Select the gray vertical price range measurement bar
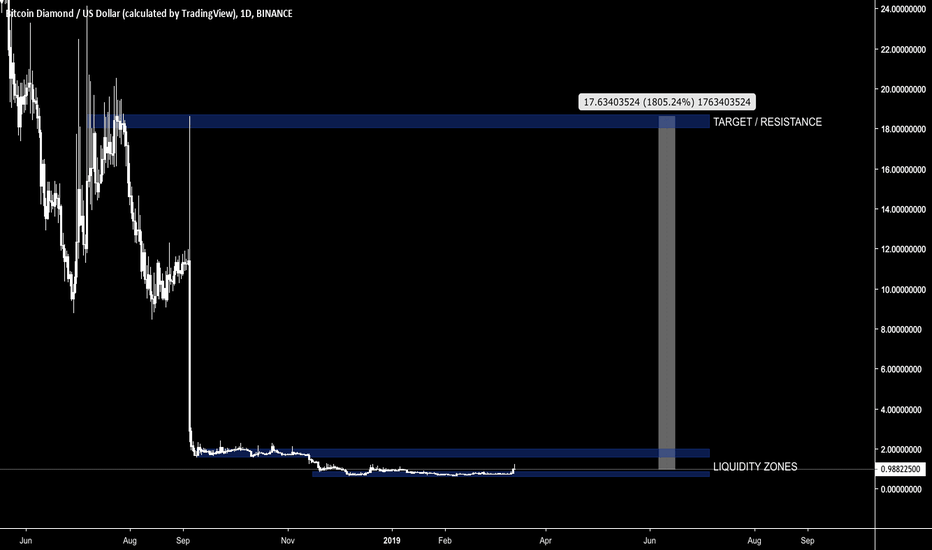 coord(666,292)
